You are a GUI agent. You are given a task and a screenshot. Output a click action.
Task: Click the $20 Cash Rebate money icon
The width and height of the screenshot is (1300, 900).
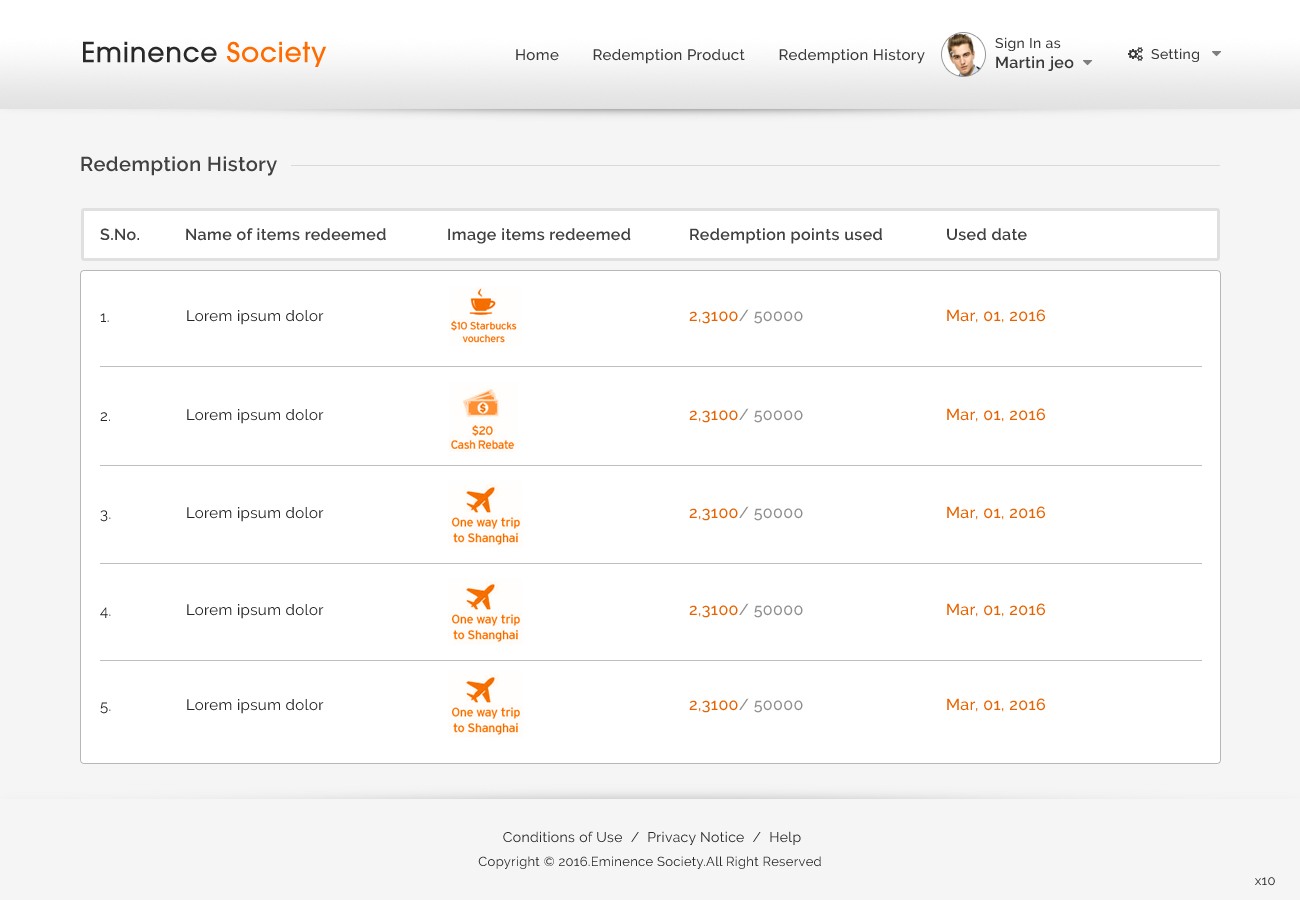481,405
